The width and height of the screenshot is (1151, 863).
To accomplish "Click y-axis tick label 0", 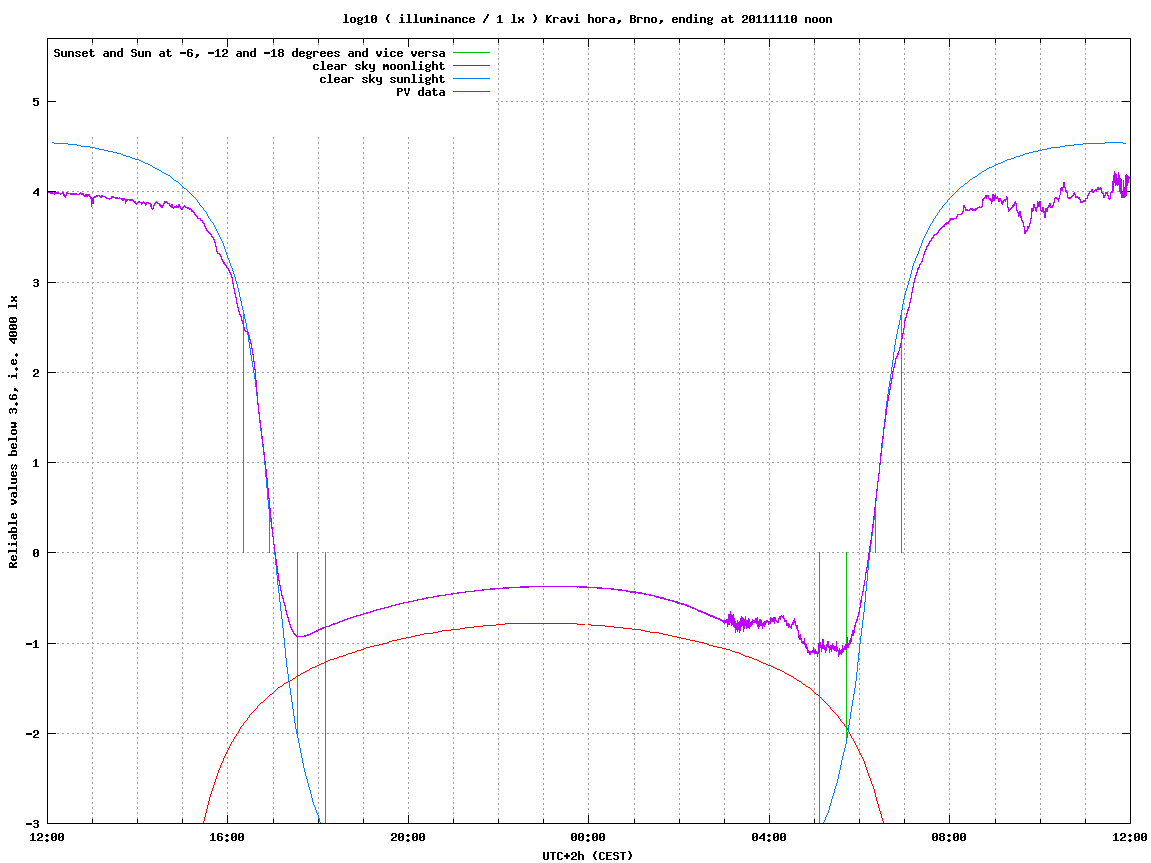I will click(35, 553).
